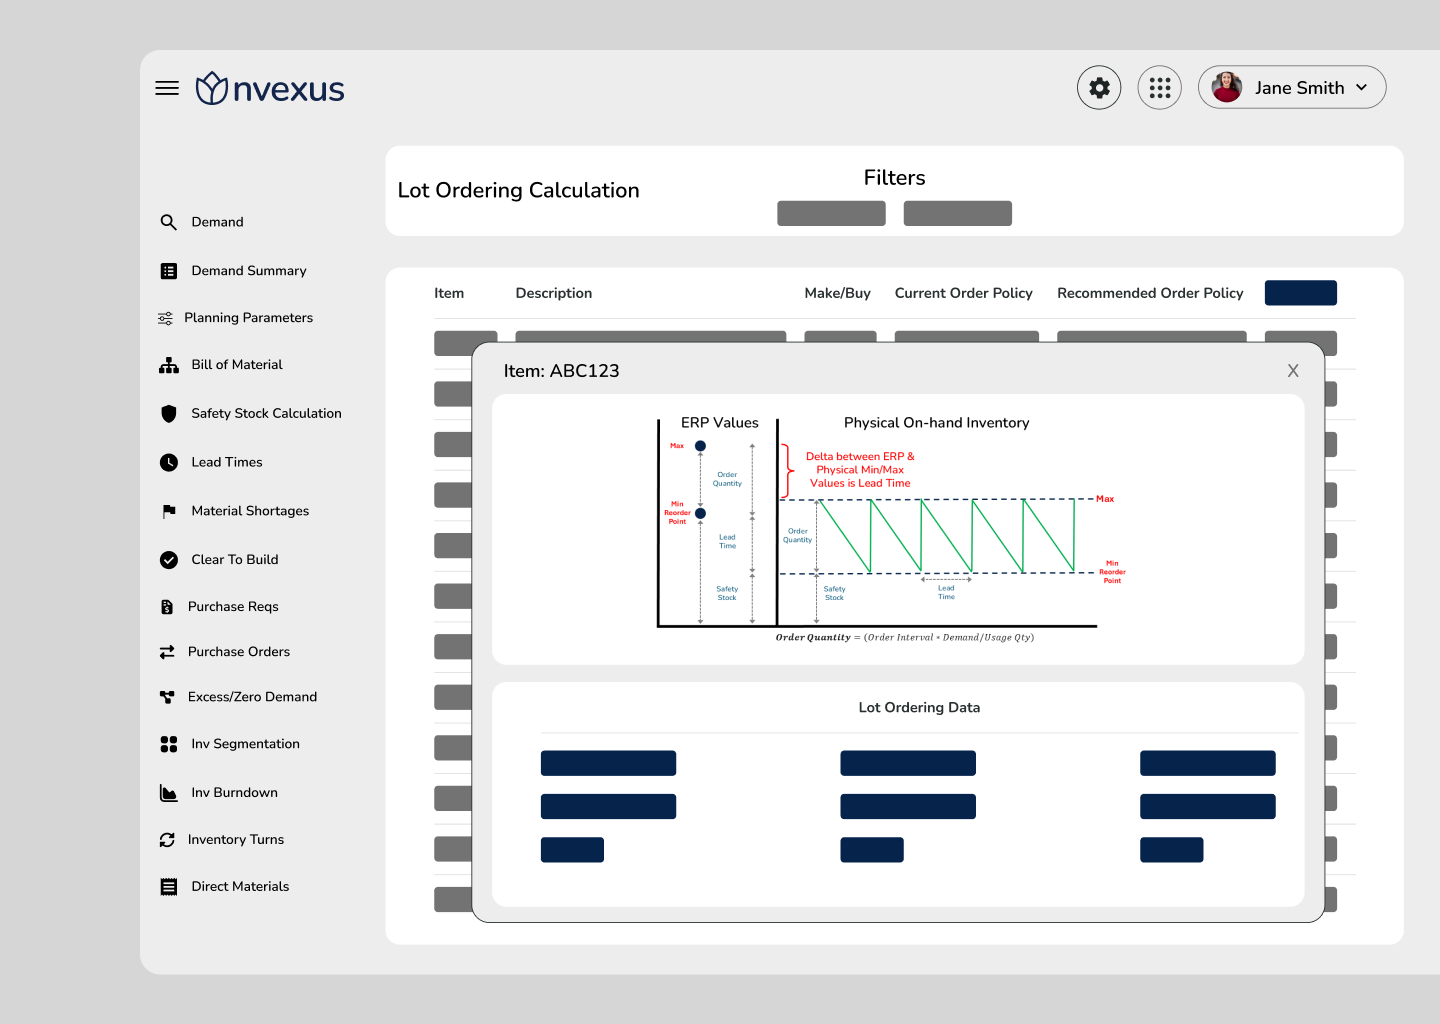Click the Clear To Build checkmark icon

[169, 560]
